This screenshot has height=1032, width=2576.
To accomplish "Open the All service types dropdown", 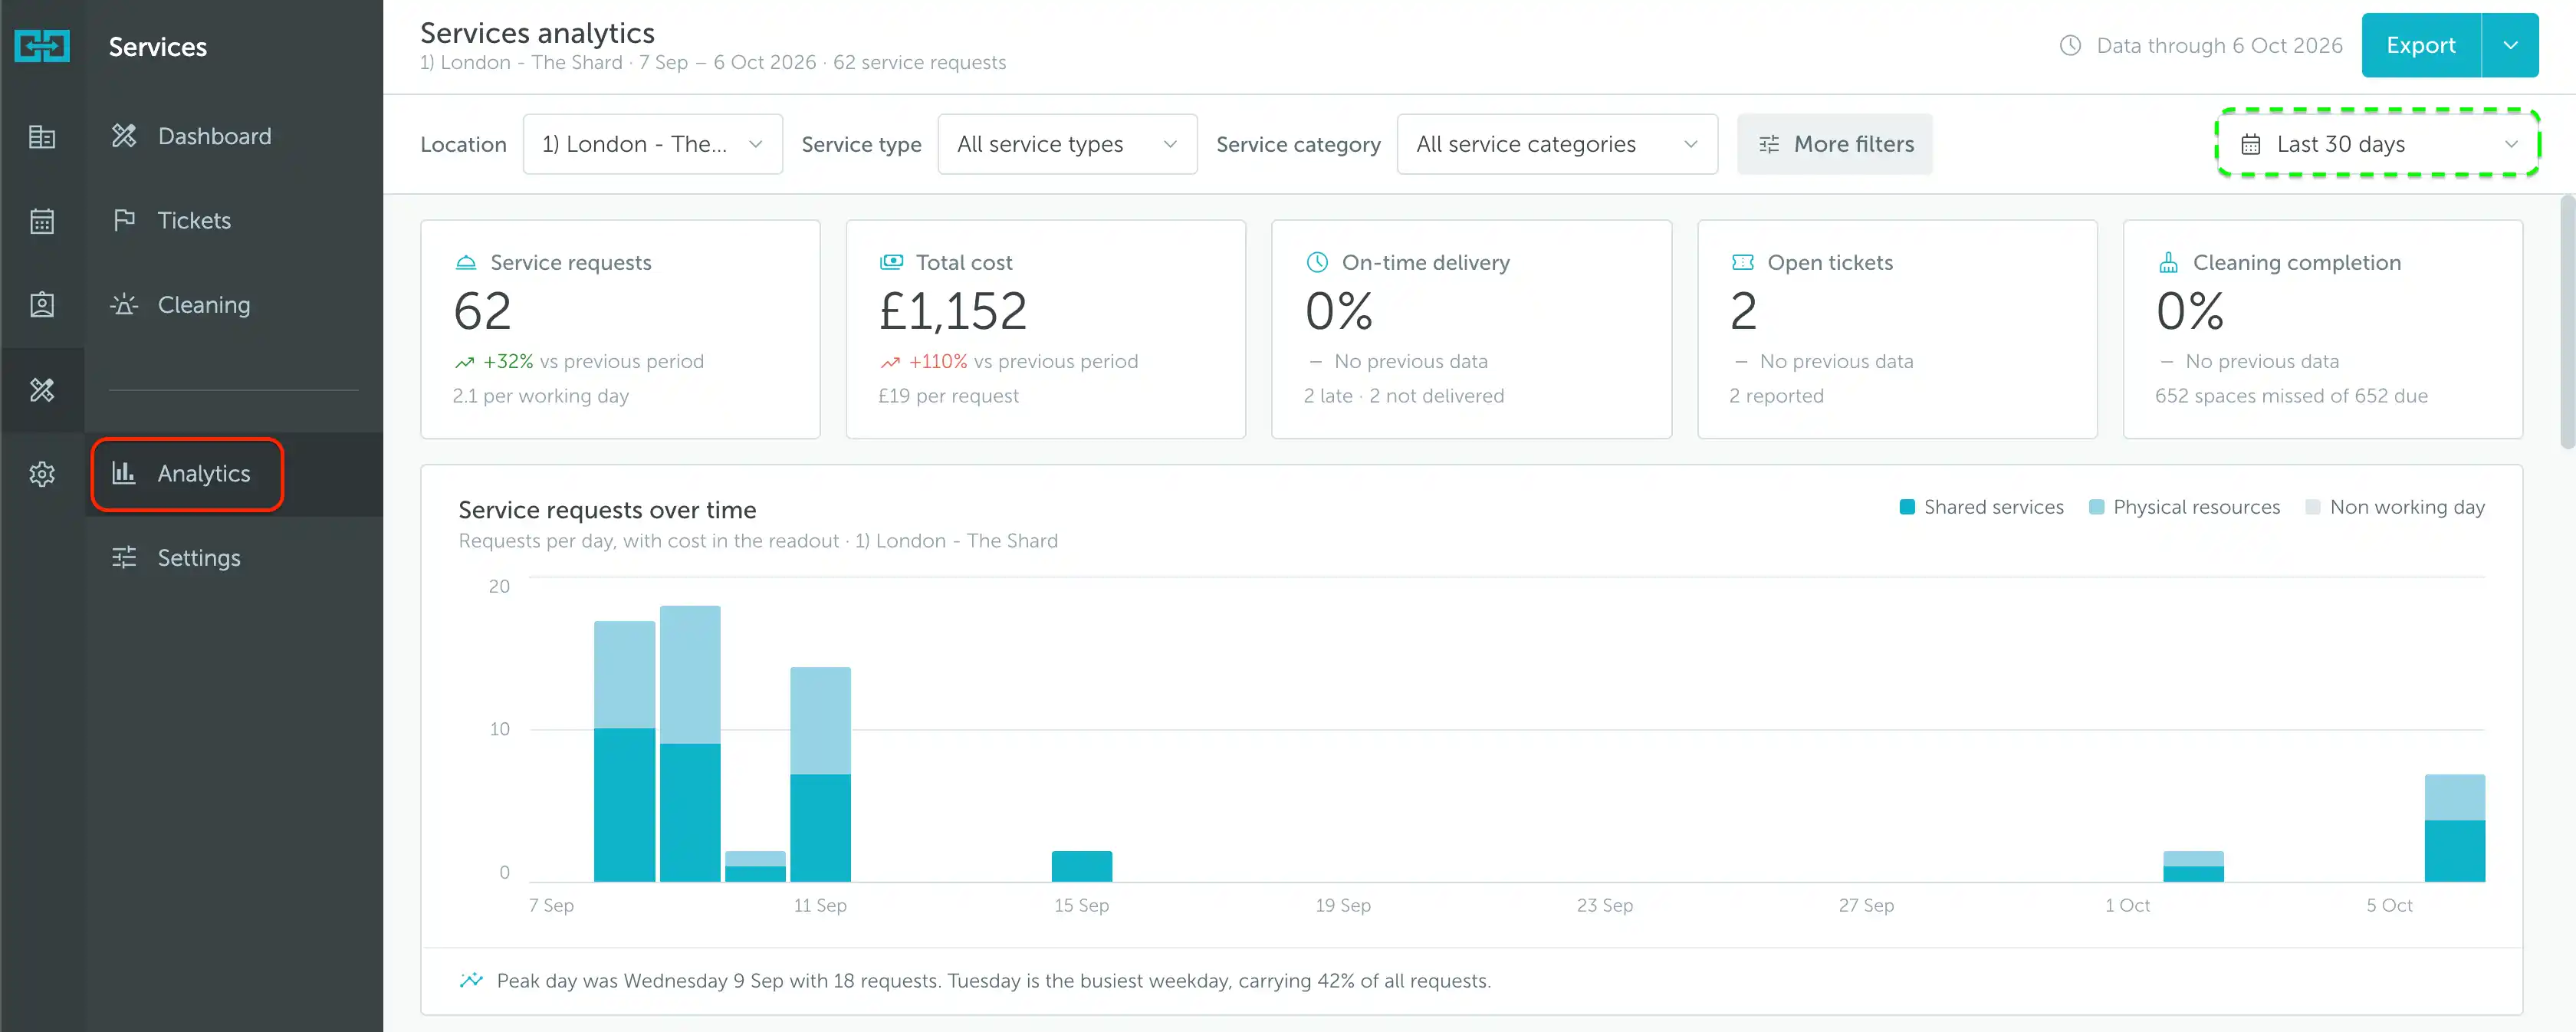I will 1067,145.
